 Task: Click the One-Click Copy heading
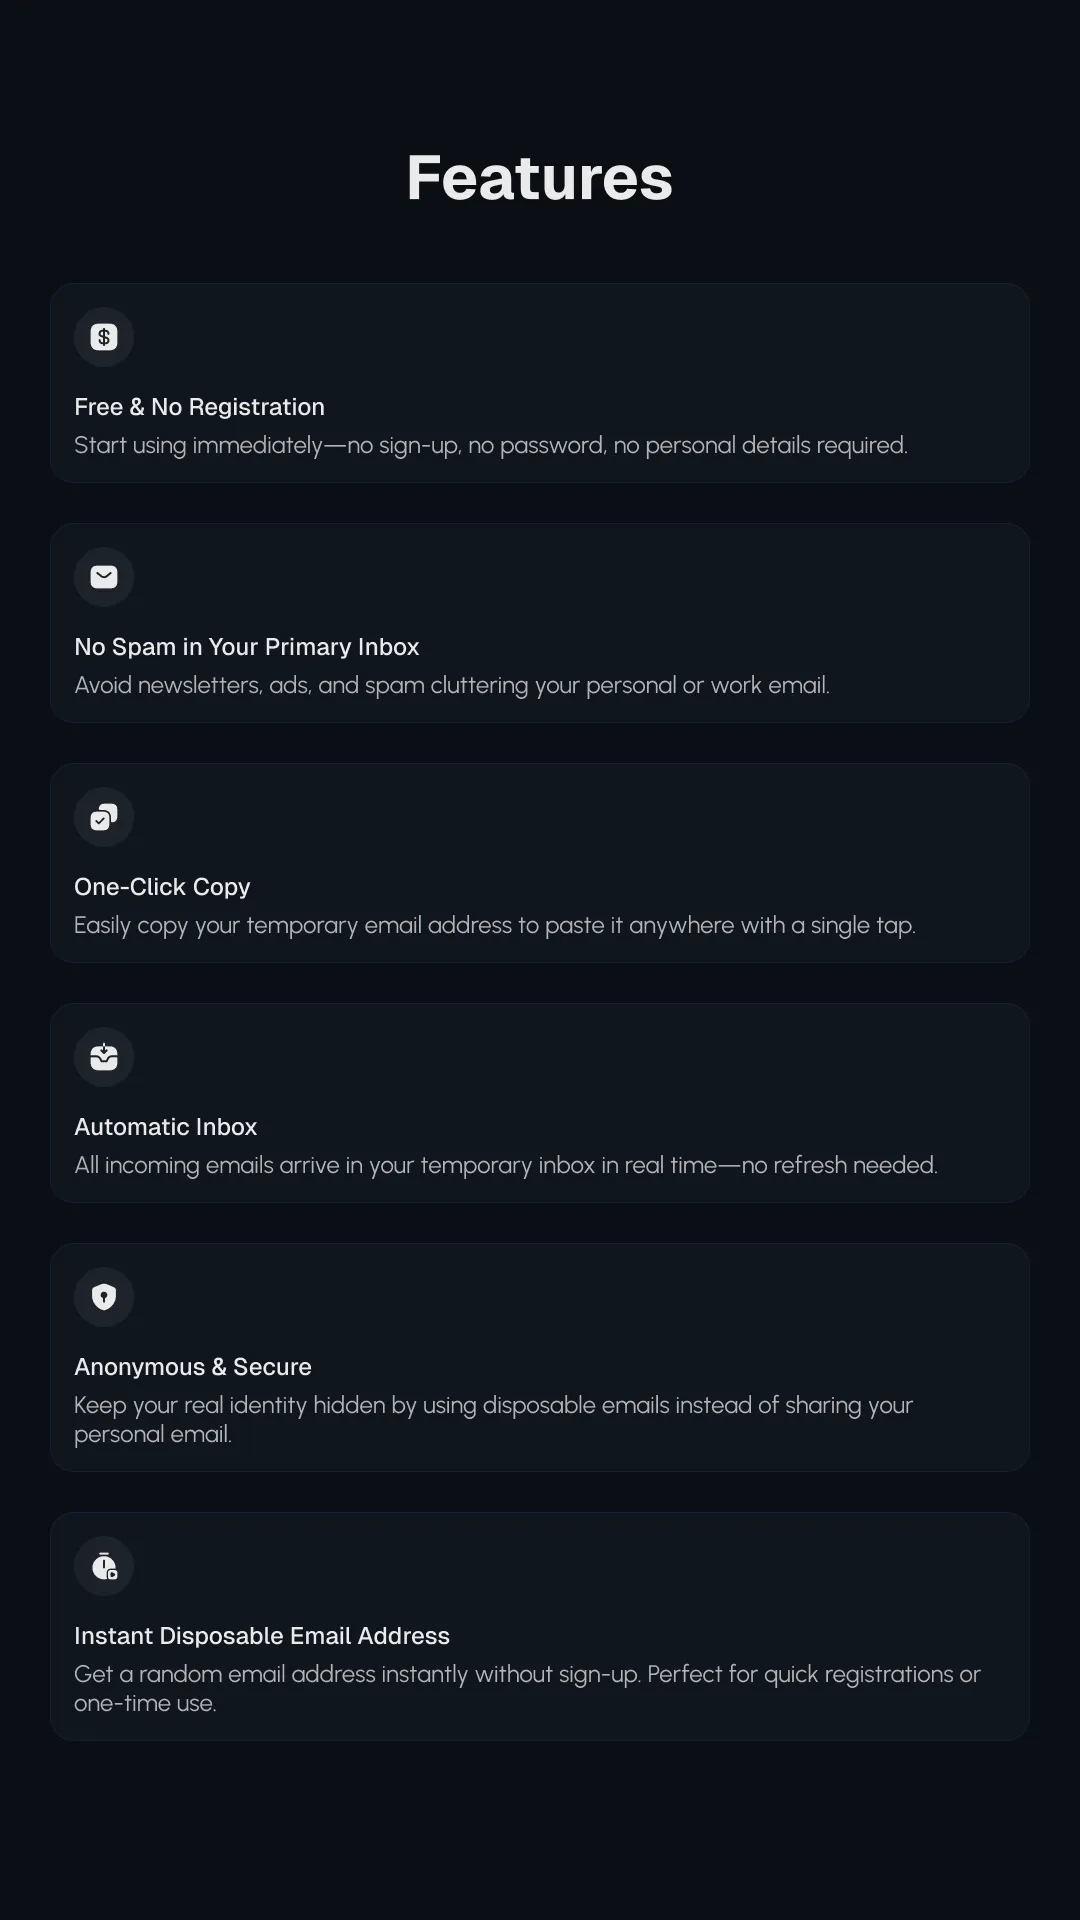pos(161,887)
